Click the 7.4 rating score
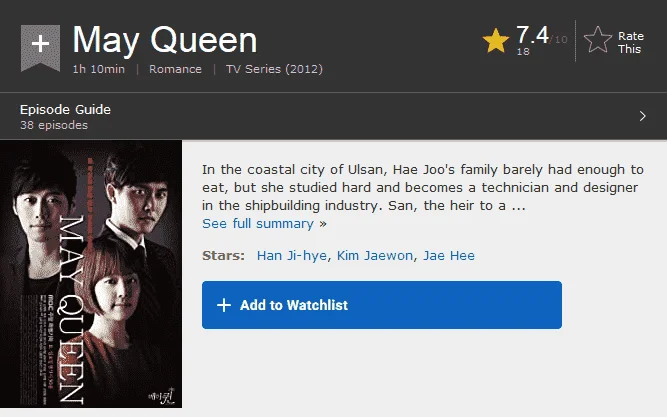This screenshot has width=667, height=417. pyautogui.click(x=532, y=35)
